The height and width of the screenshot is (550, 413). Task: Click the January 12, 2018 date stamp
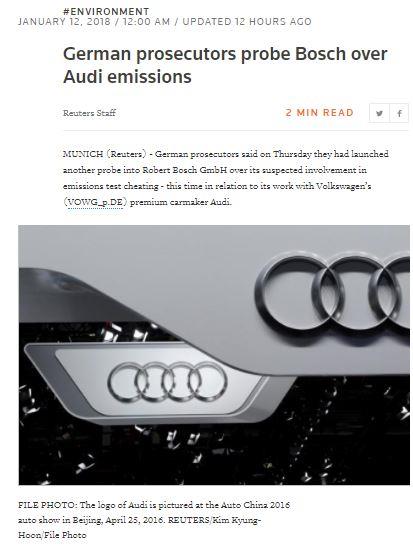64,22
